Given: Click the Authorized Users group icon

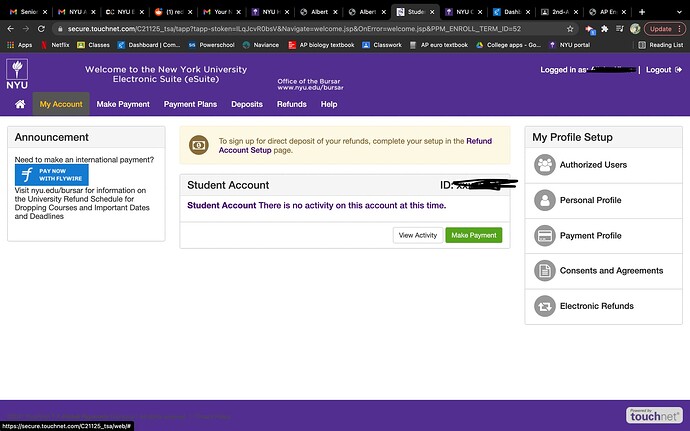Looking at the screenshot, I should (545, 165).
